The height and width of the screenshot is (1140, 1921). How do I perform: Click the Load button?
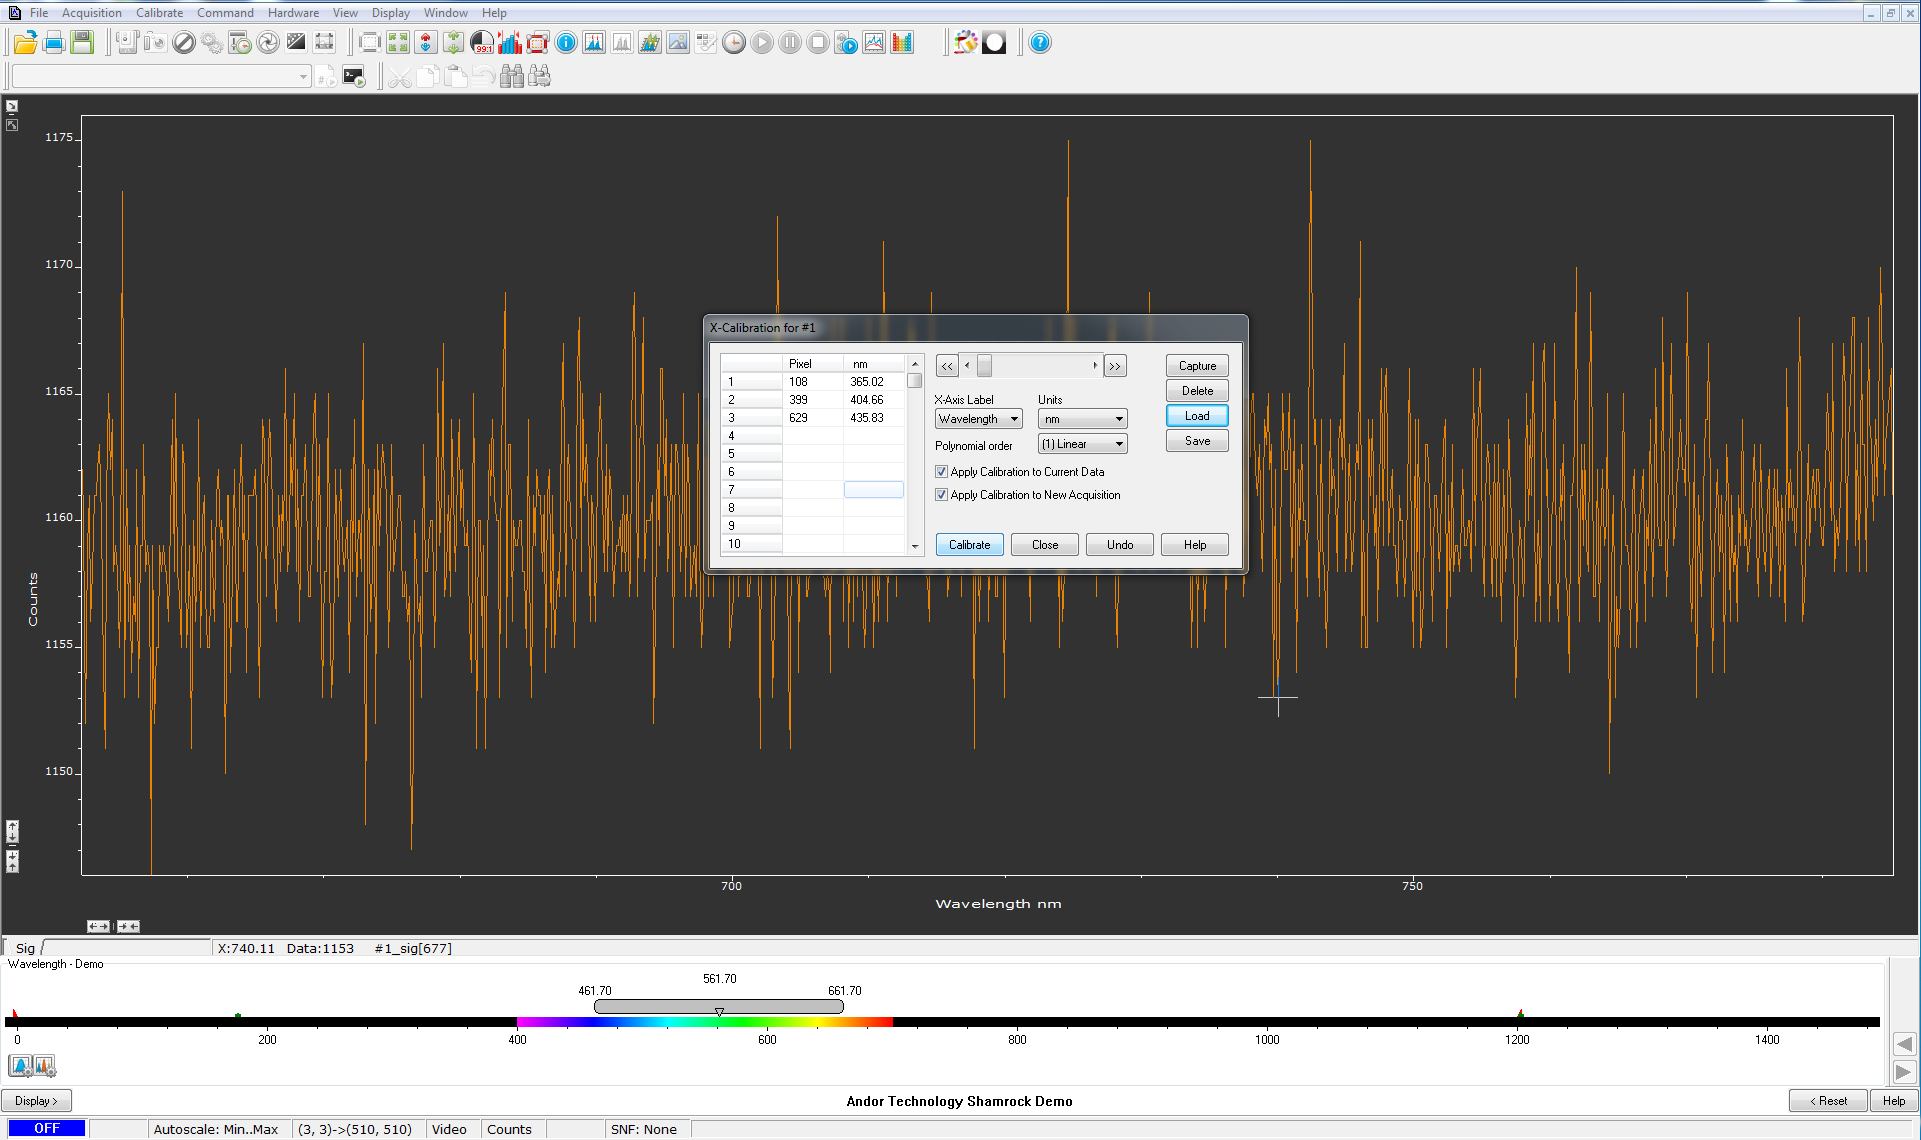pos(1197,416)
